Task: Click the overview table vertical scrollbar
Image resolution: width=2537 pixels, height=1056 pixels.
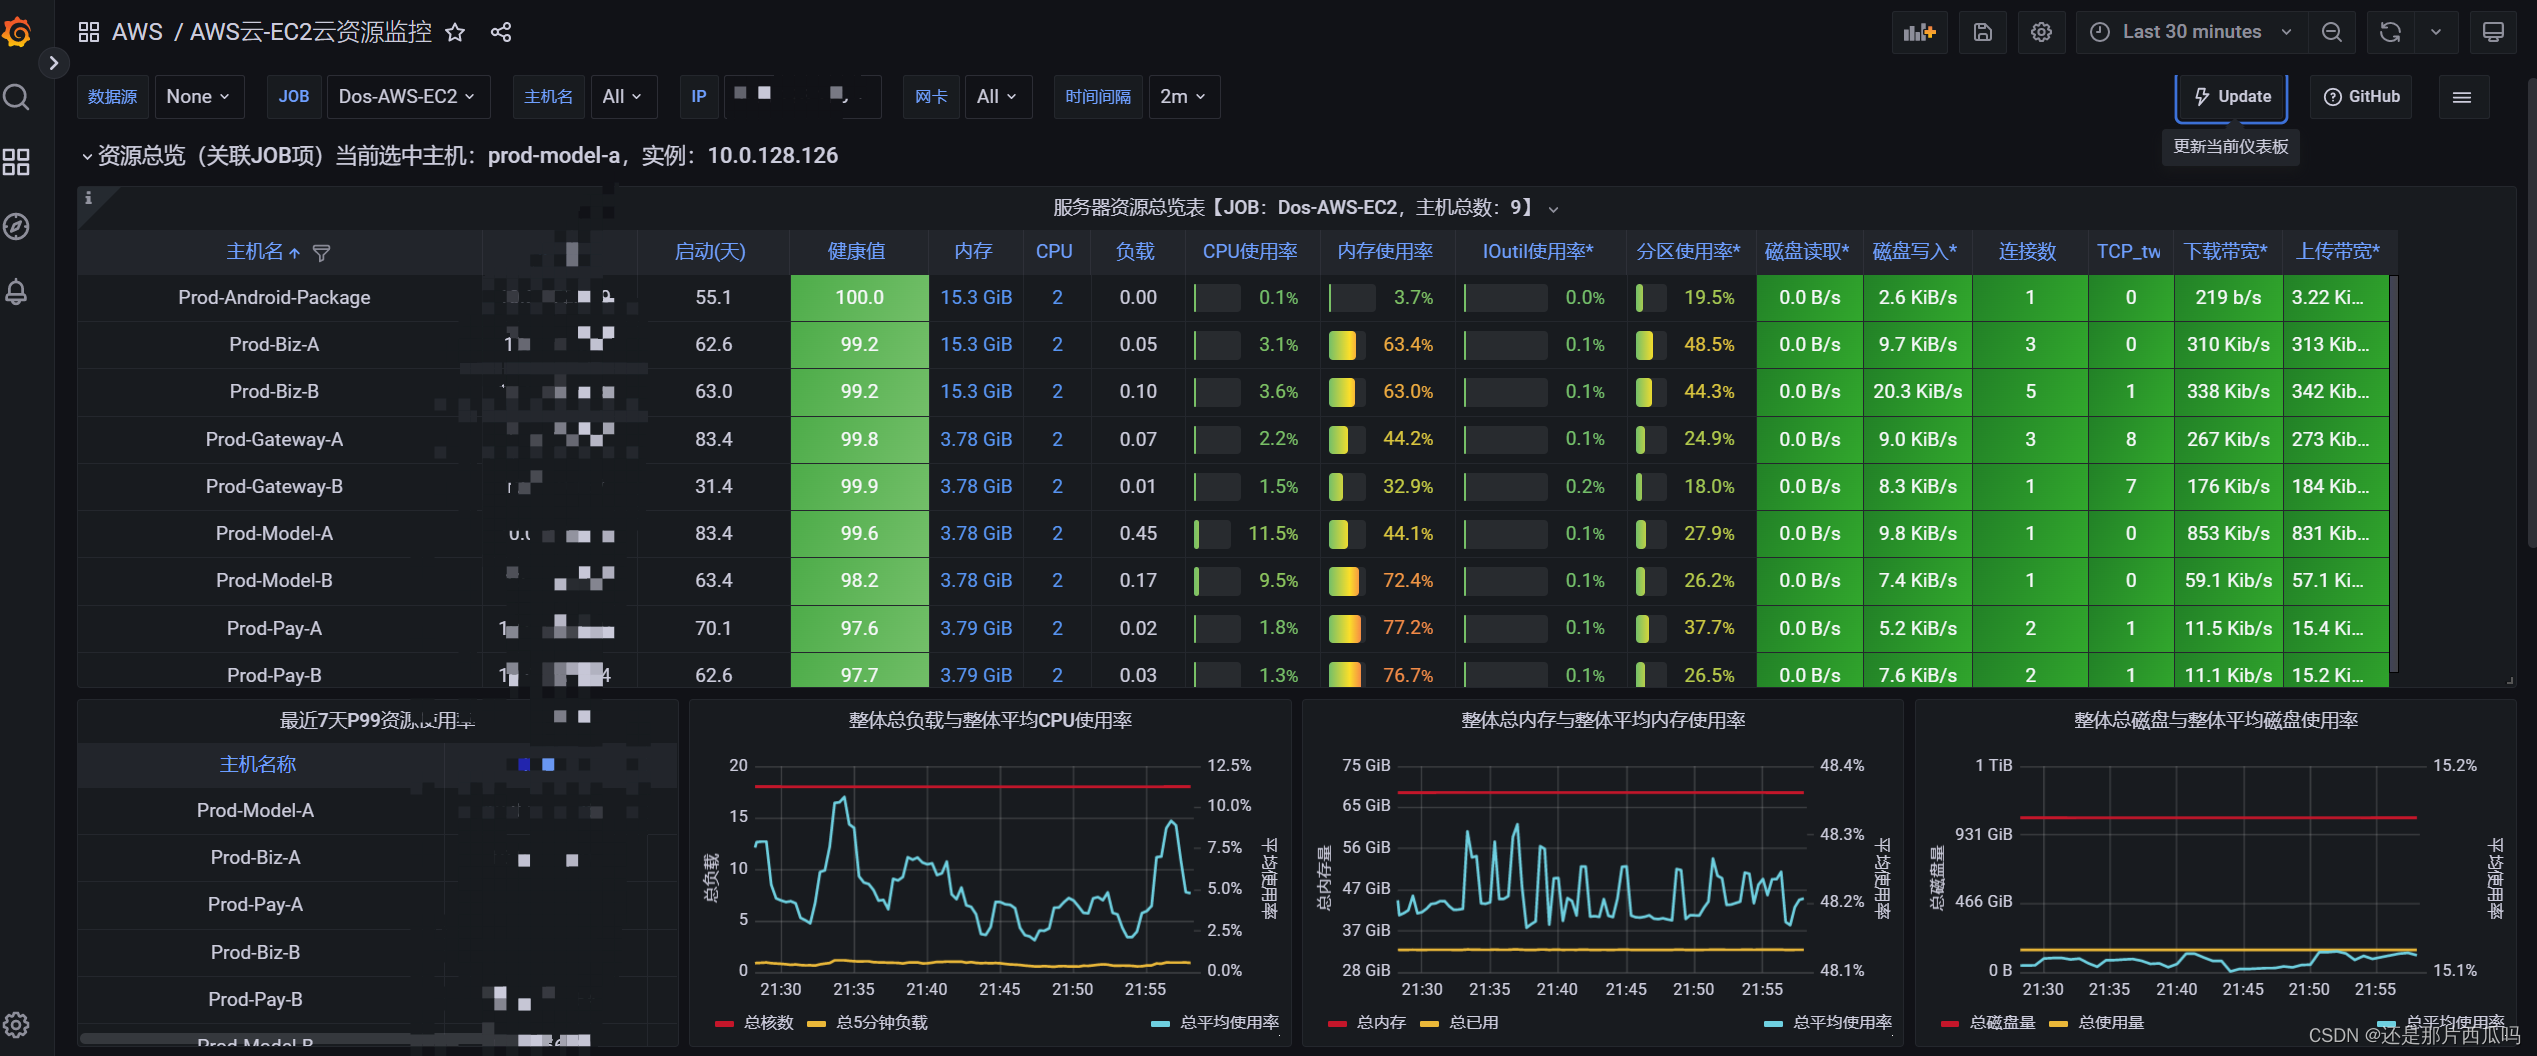Action: coord(2394,475)
